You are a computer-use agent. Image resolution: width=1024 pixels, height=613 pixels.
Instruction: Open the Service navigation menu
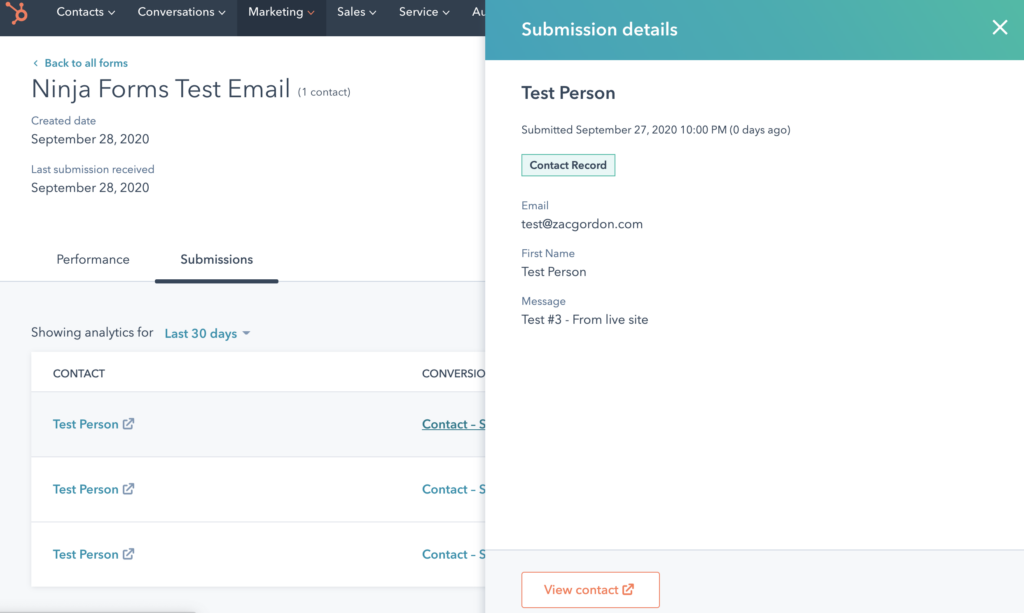(424, 12)
